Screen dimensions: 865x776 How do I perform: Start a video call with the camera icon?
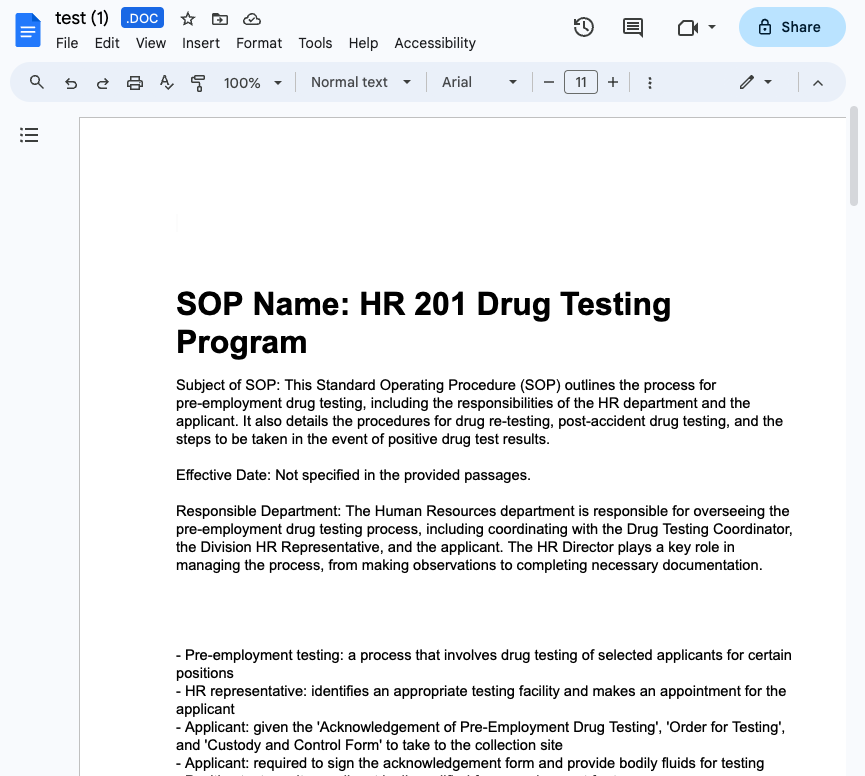click(x=688, y=27)
